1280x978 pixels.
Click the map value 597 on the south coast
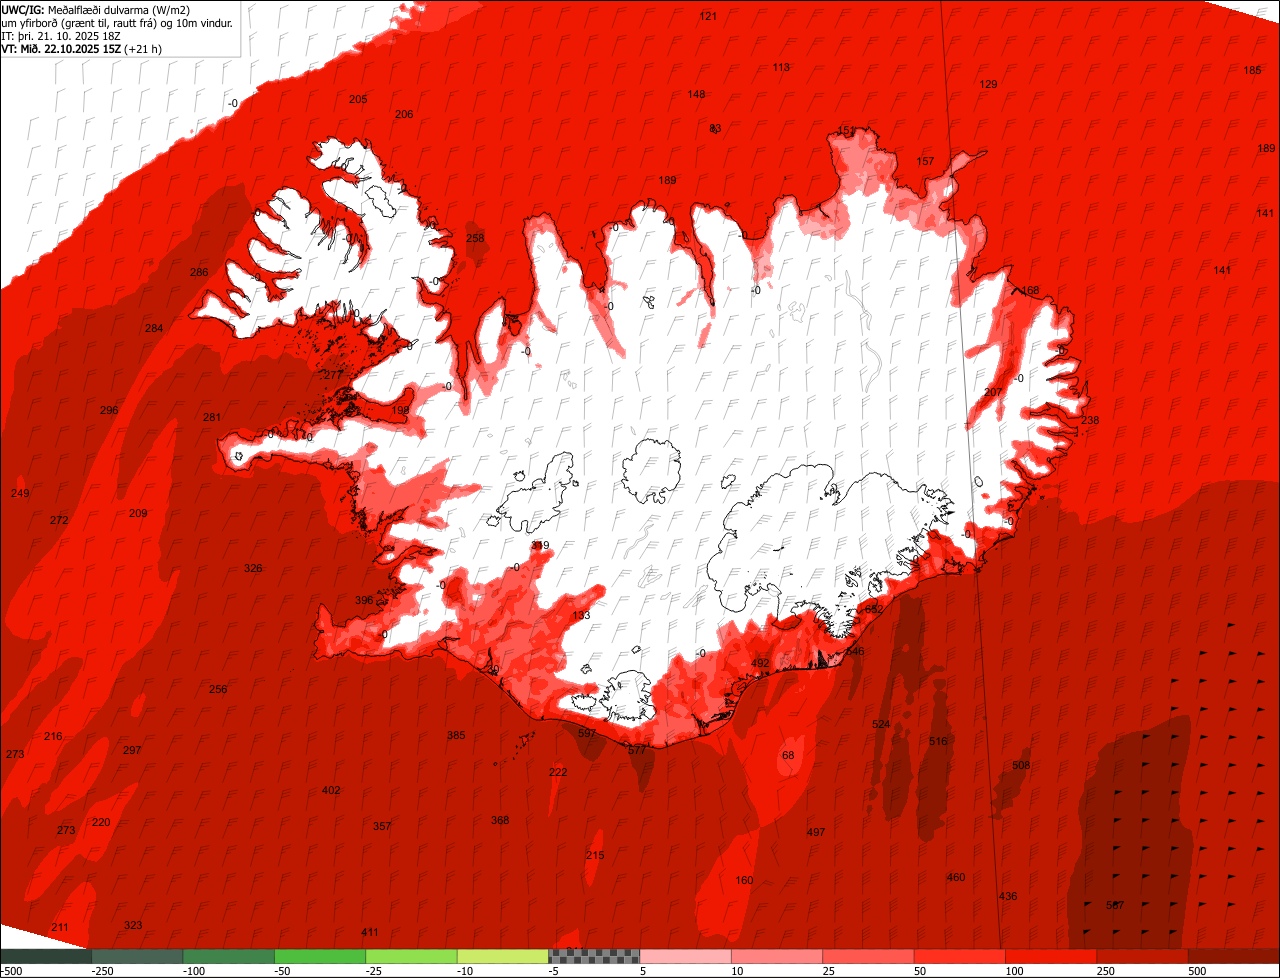tap(587, 733)
